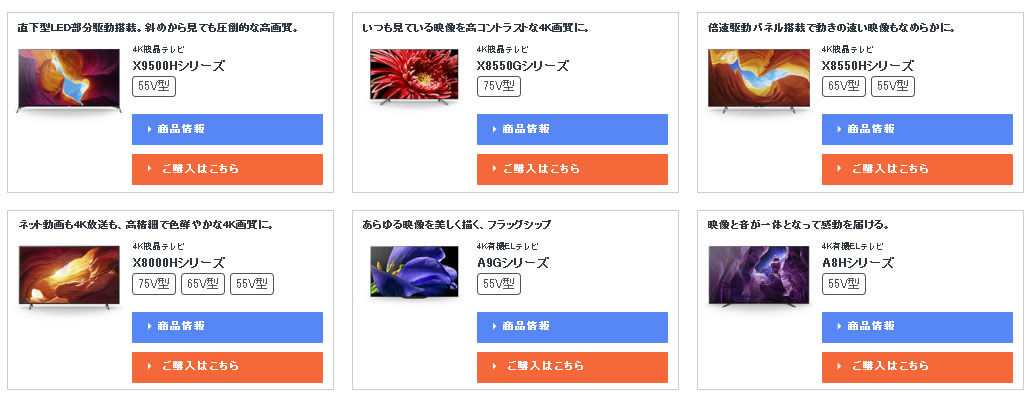The height and width of the screenshot is (398, 1031).
Task: Choose 65V型 size for X8550H series
Action: click(844, 86)
